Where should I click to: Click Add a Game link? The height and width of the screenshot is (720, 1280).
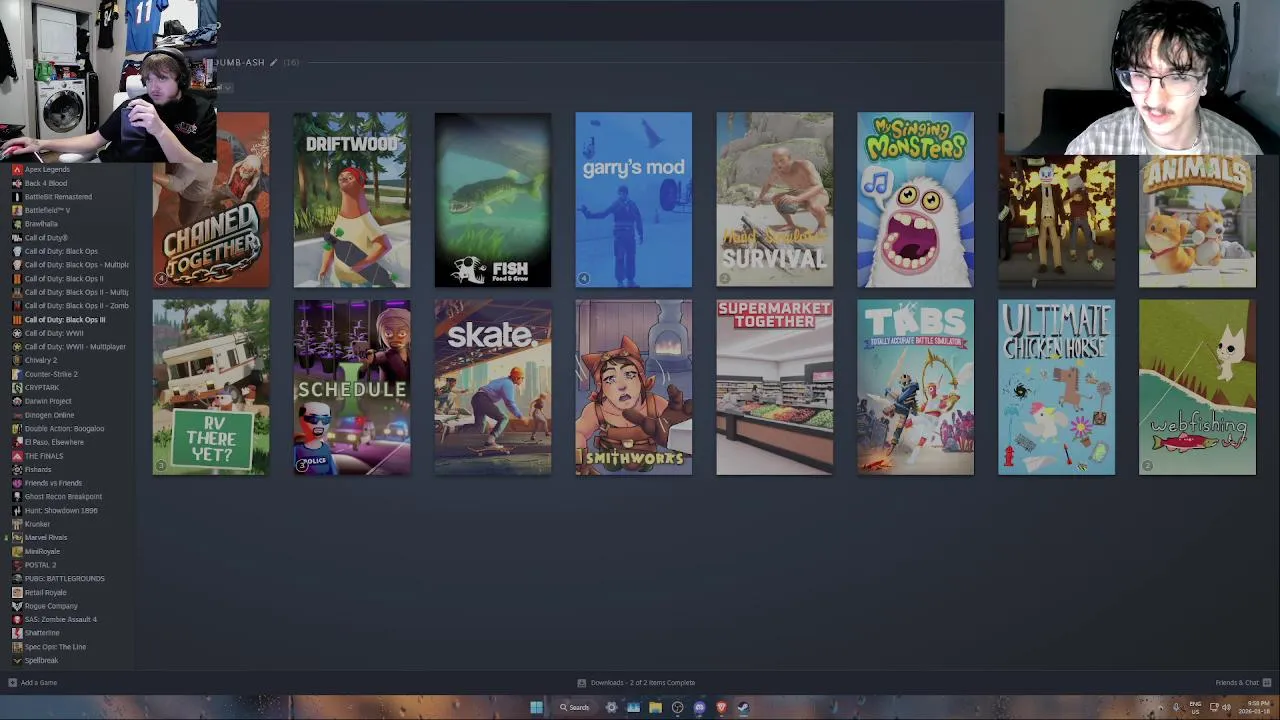(x=39, y=682)
